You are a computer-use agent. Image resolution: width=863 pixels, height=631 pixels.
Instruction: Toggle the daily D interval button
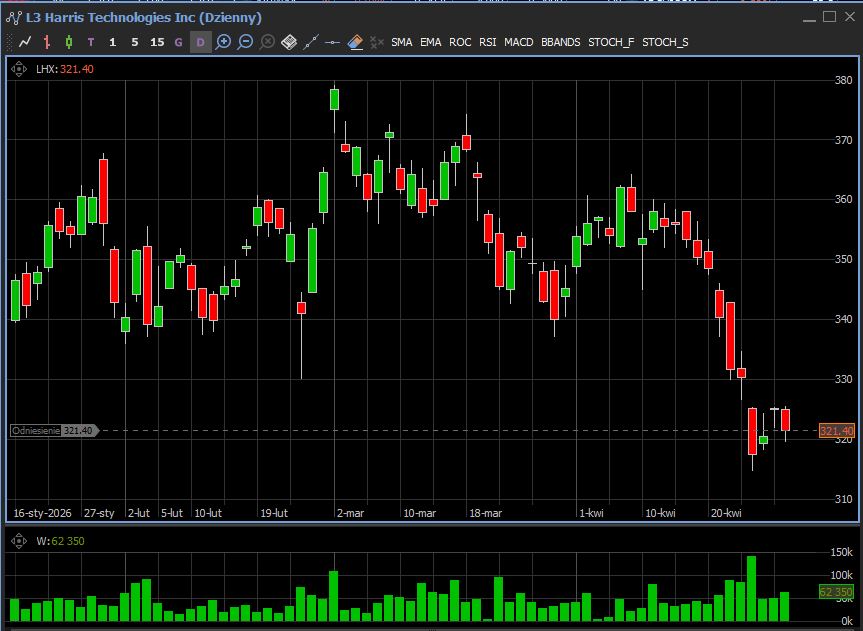201,42
